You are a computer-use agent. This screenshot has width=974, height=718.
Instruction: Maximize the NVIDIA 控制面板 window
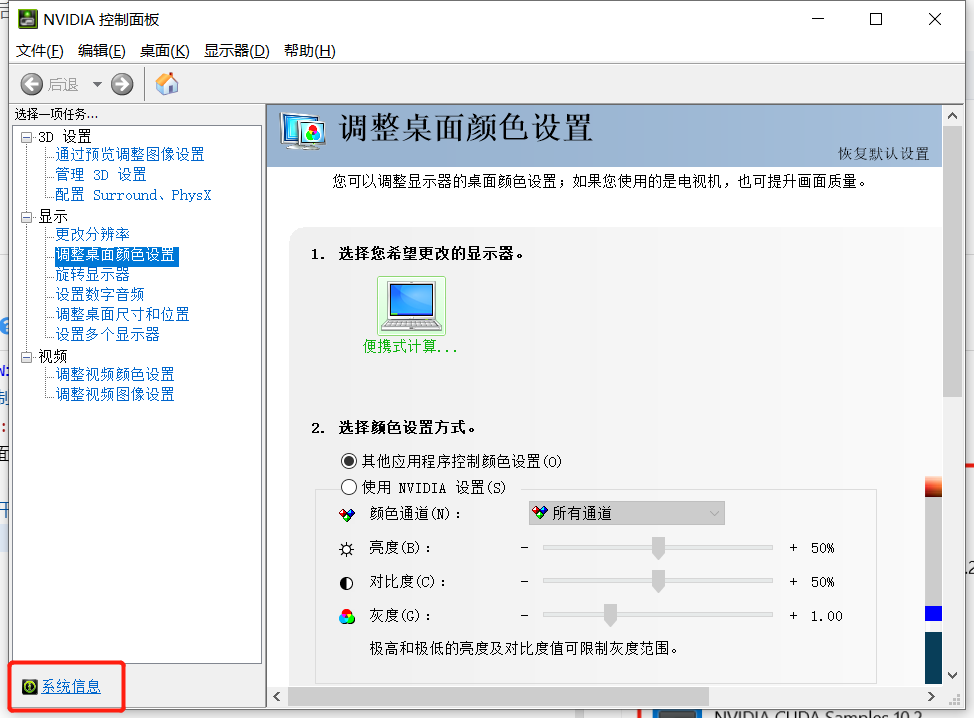click(876, 19)
